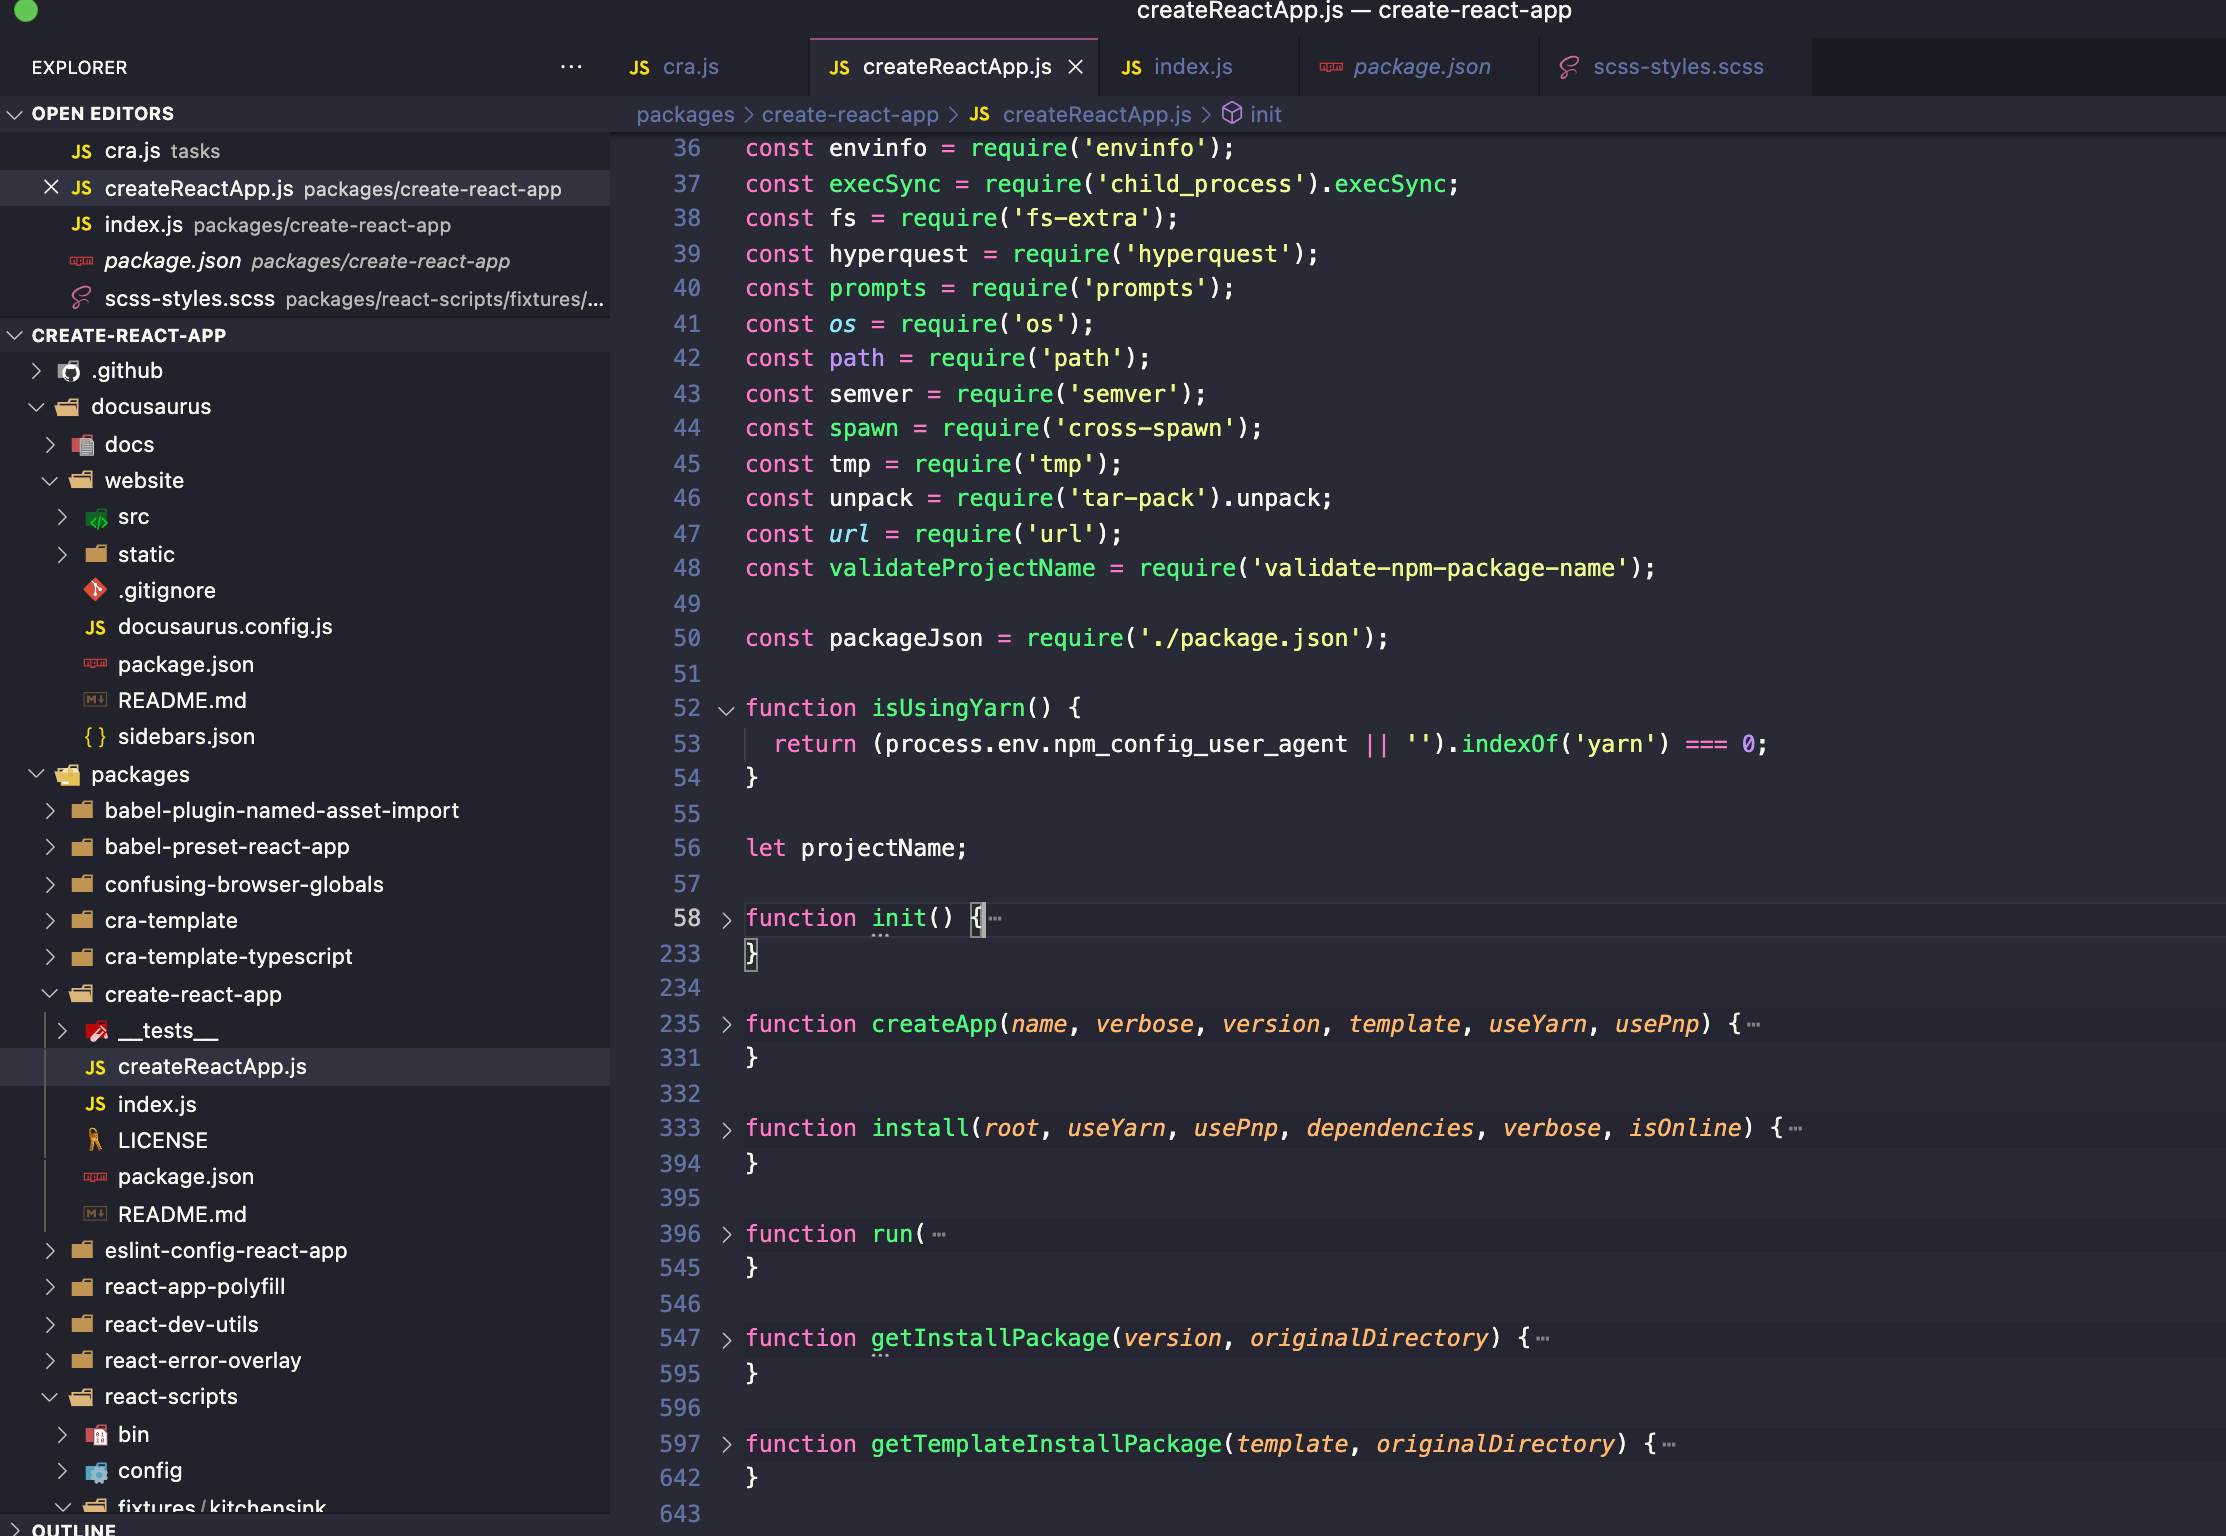The width and height of the screenshot is (2226, 1536).
Task: Open LICENSE file under create-react-app
Action: [x=305, y=1140]
